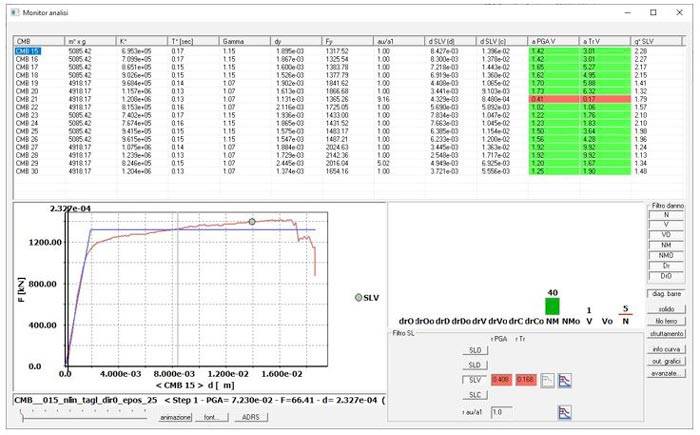Open the spectrum curve icon in SLV row
The width and height of the screenshot is (700, 435).
click(x=565, y=381)
